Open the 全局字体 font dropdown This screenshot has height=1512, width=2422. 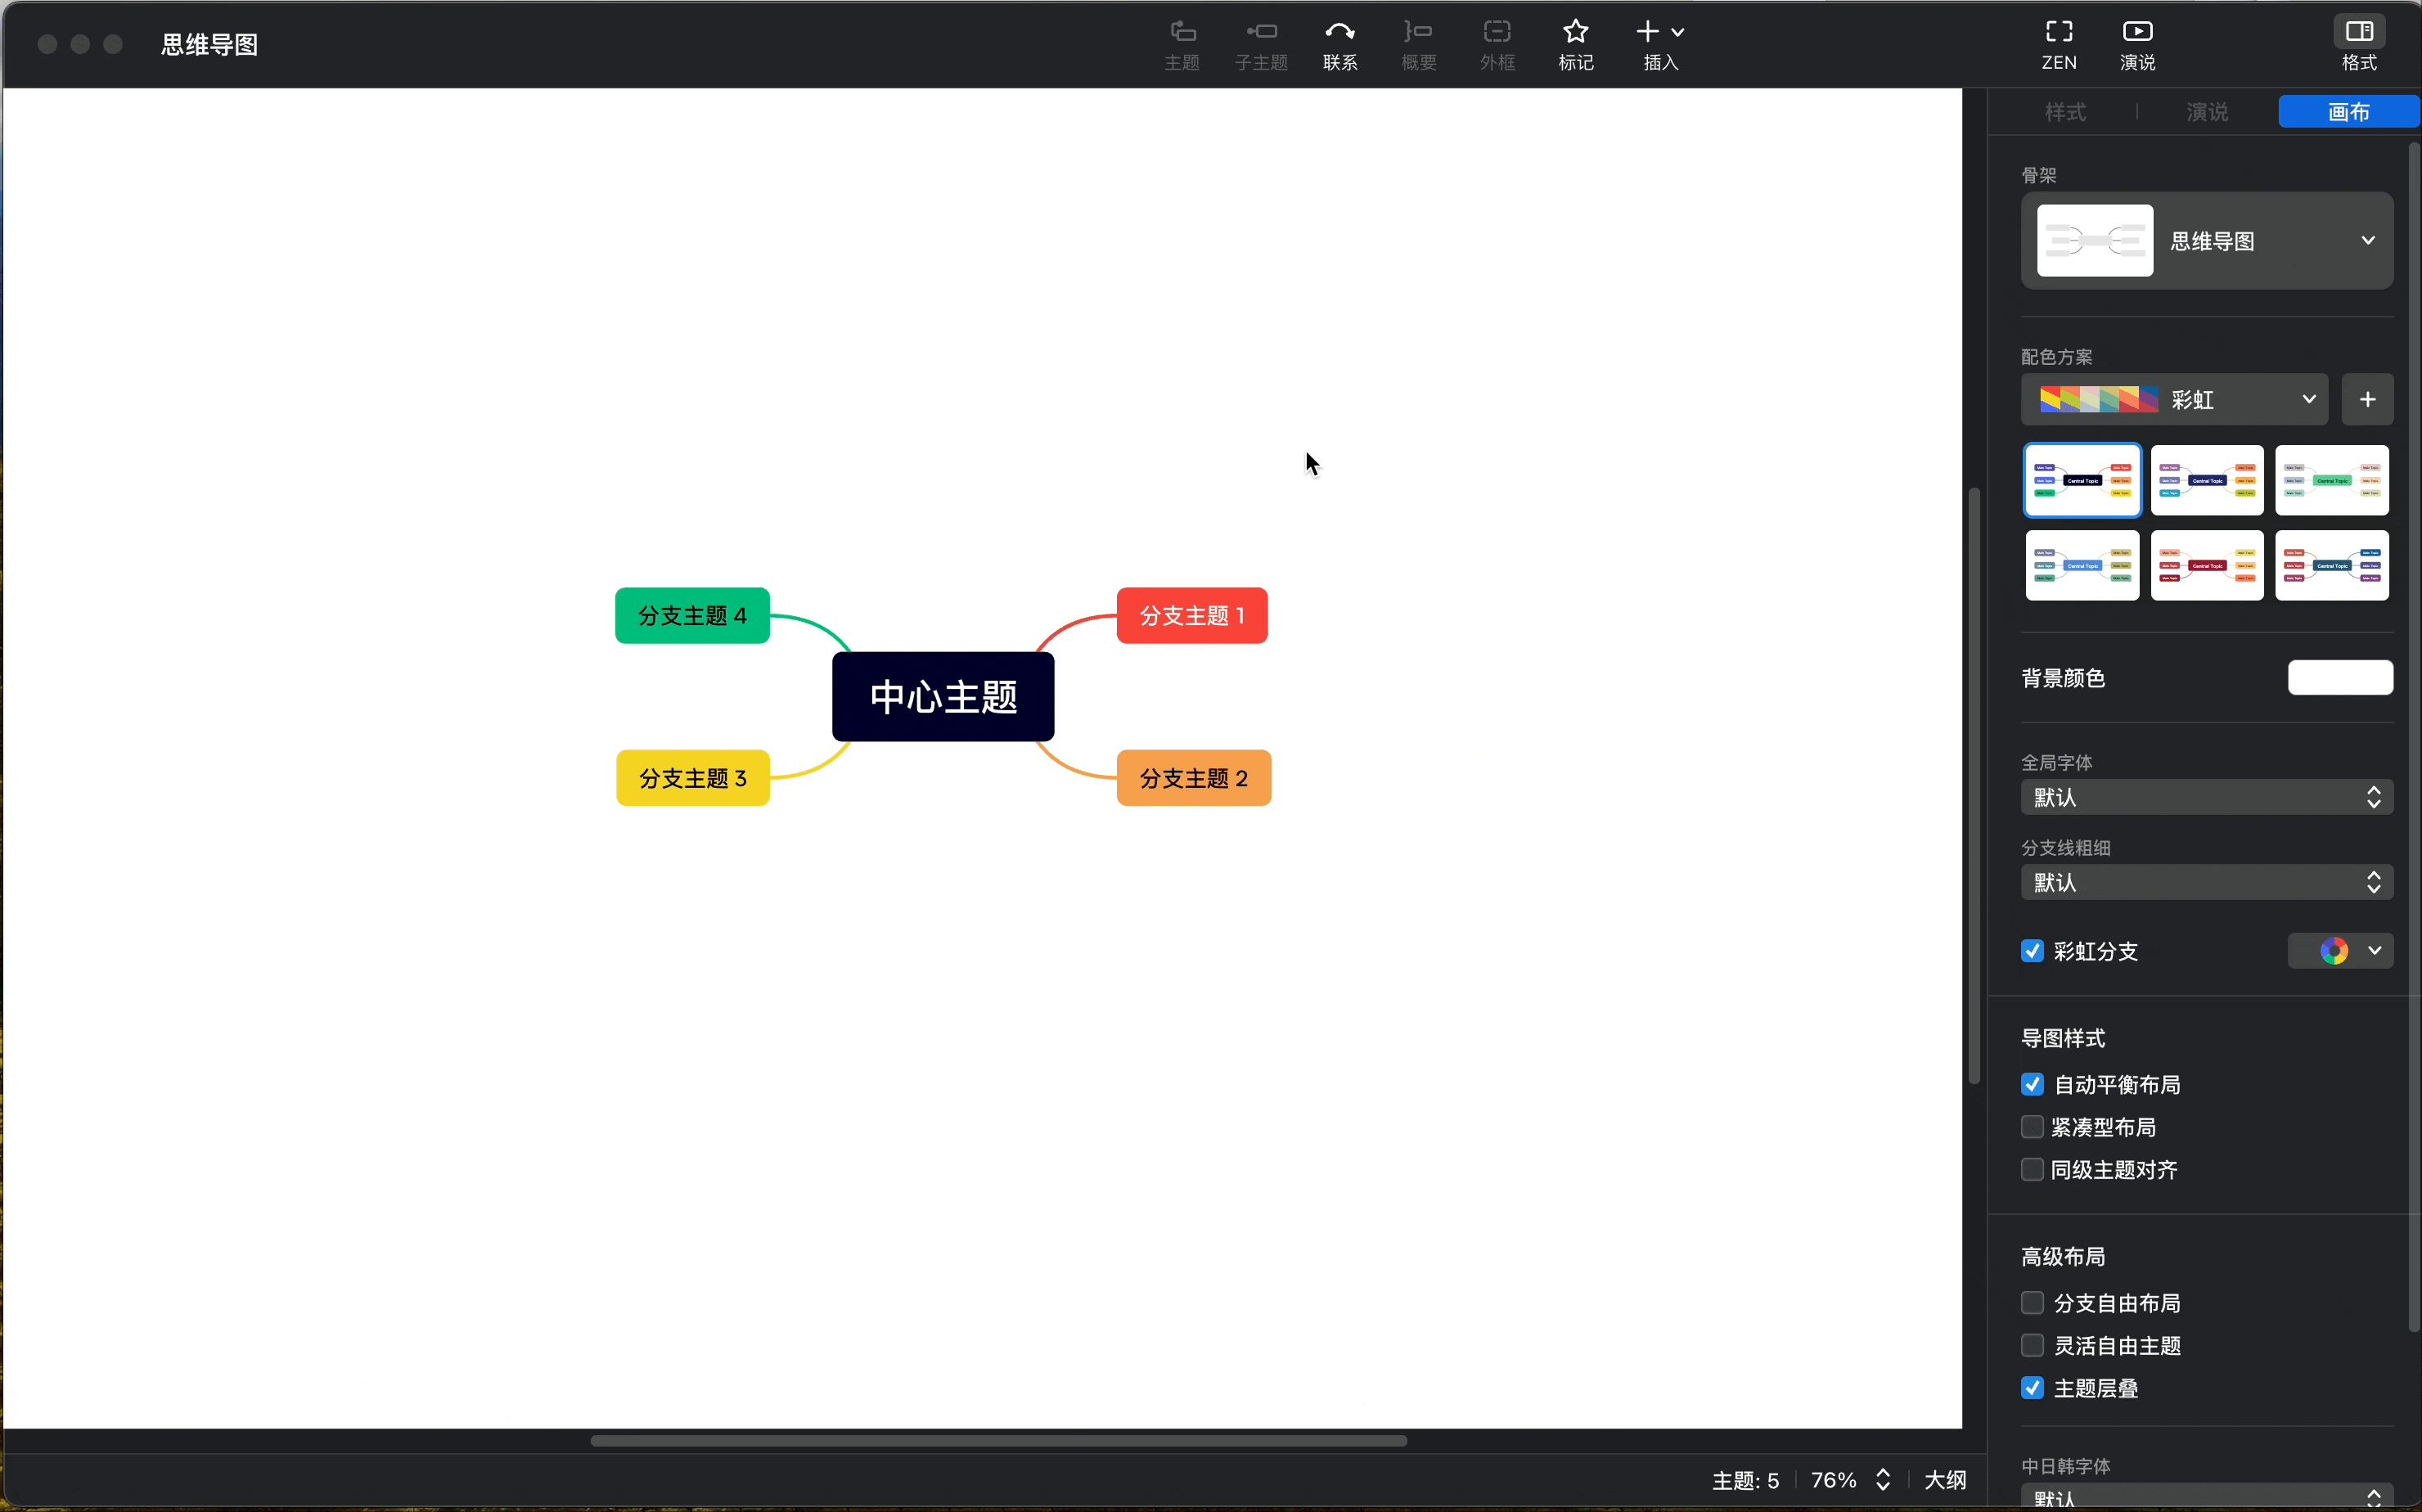(x=2206, y=797)
